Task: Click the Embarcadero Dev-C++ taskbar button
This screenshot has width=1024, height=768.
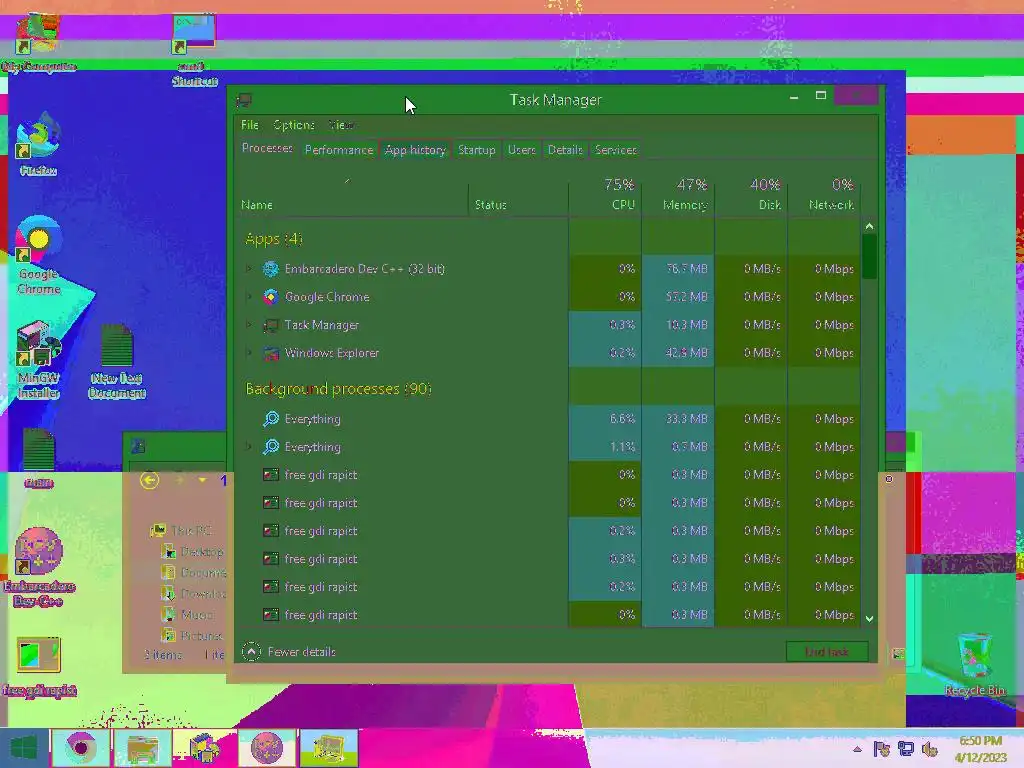Action: tap(266, 748)
